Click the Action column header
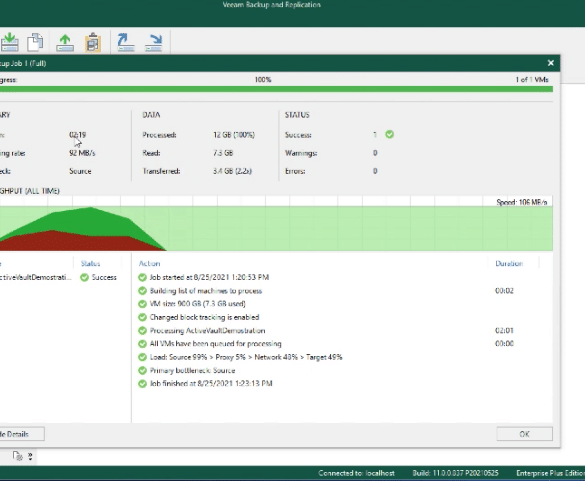The width and height of the screenshot is (585, 481). pos(149,263)
